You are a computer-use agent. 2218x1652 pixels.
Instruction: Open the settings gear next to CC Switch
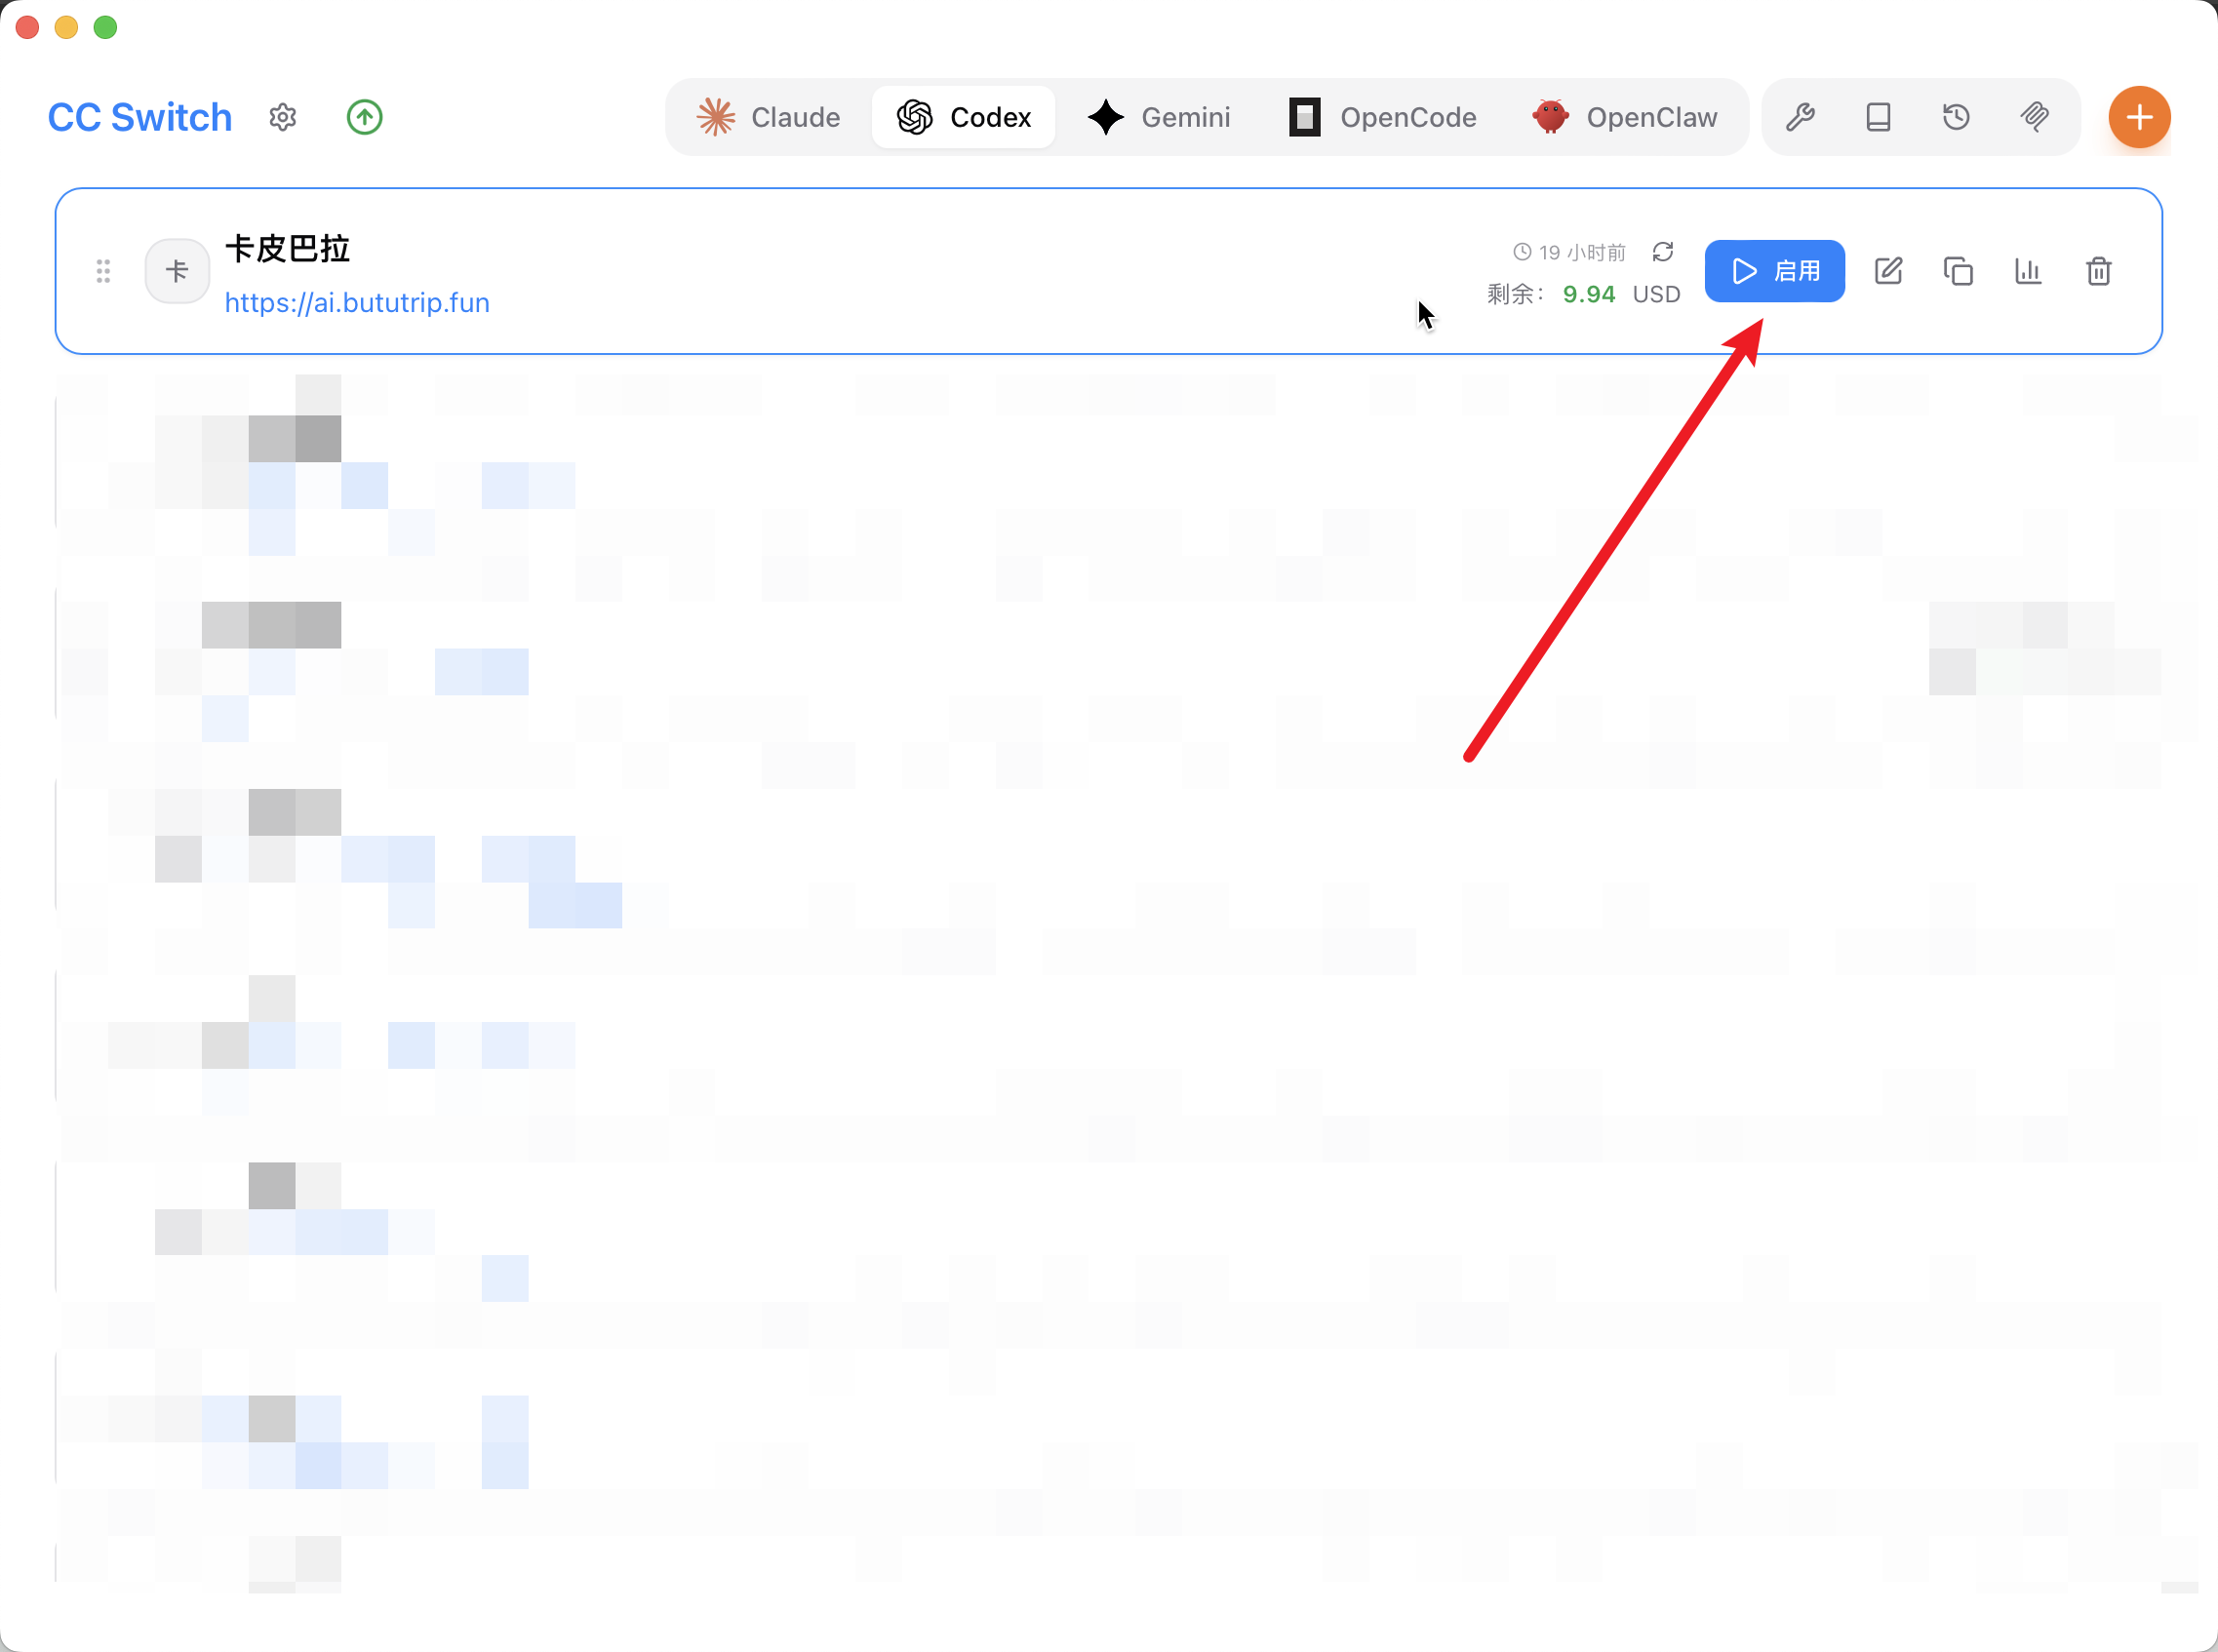[283, 117]
